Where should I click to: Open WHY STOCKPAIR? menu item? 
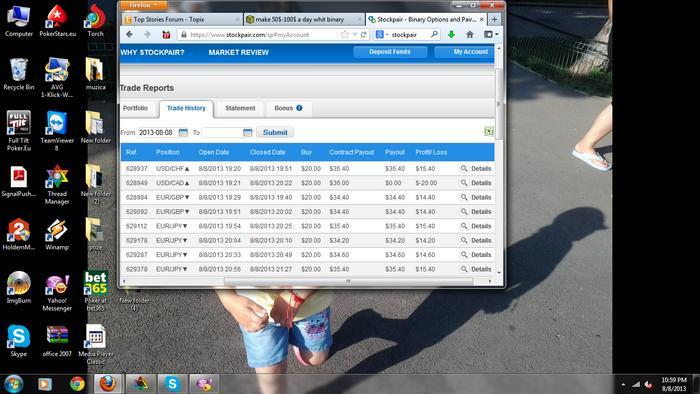(152, 52)
